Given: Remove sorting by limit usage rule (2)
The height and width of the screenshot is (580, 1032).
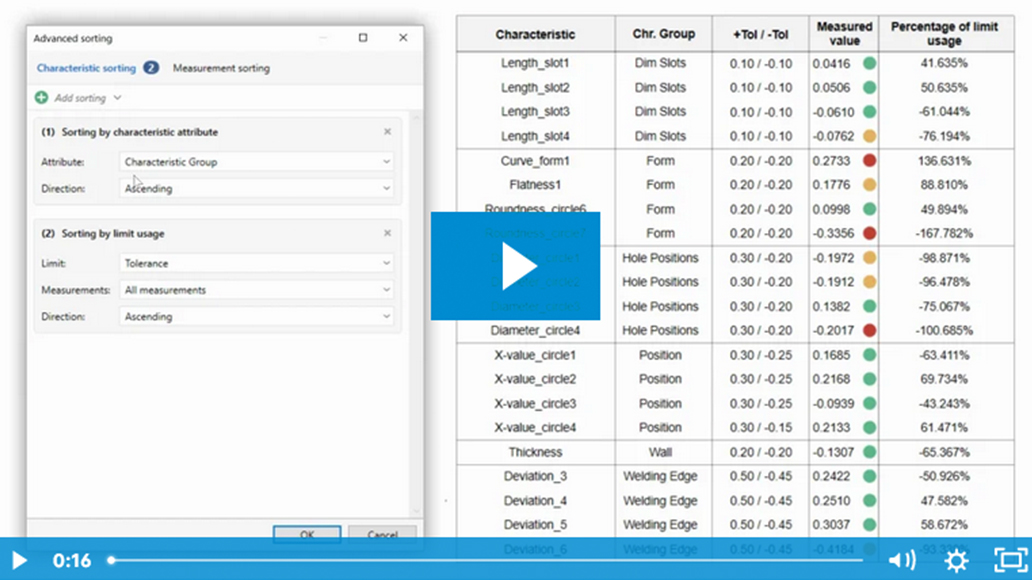Looking at the screenshot, I should click(x=387, y=233).
